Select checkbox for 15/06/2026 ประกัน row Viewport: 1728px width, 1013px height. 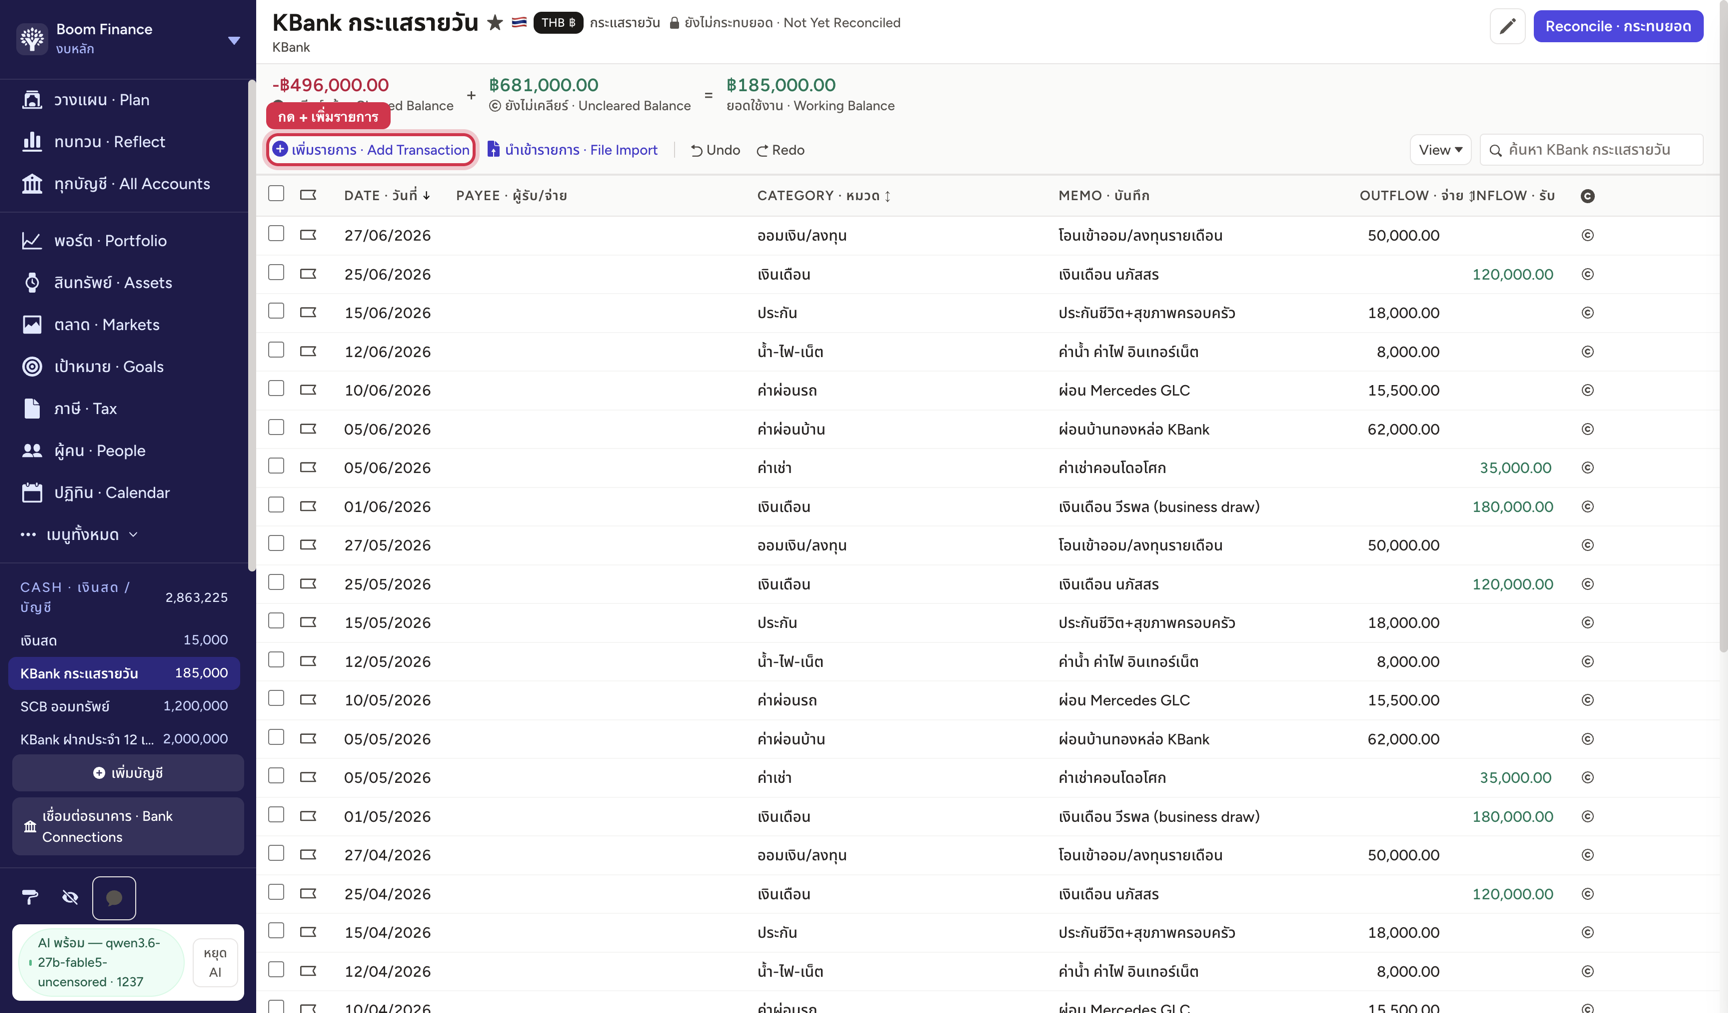click(276, 311)
